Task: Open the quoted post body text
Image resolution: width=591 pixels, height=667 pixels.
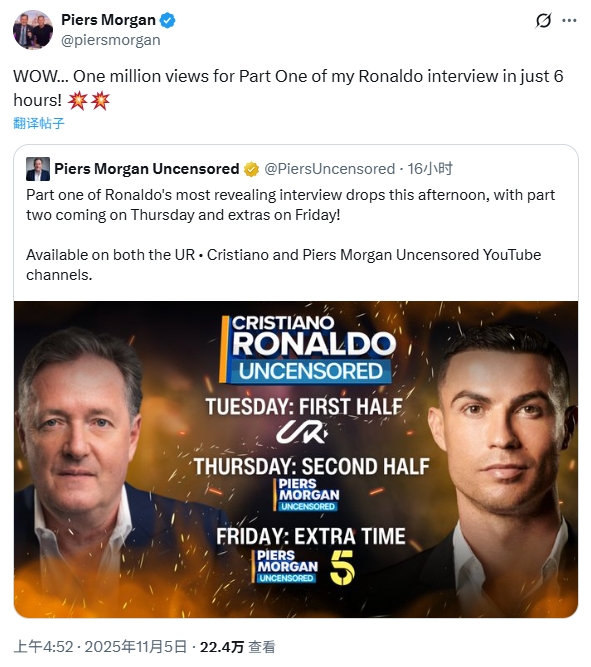Action: coord(291,235)
